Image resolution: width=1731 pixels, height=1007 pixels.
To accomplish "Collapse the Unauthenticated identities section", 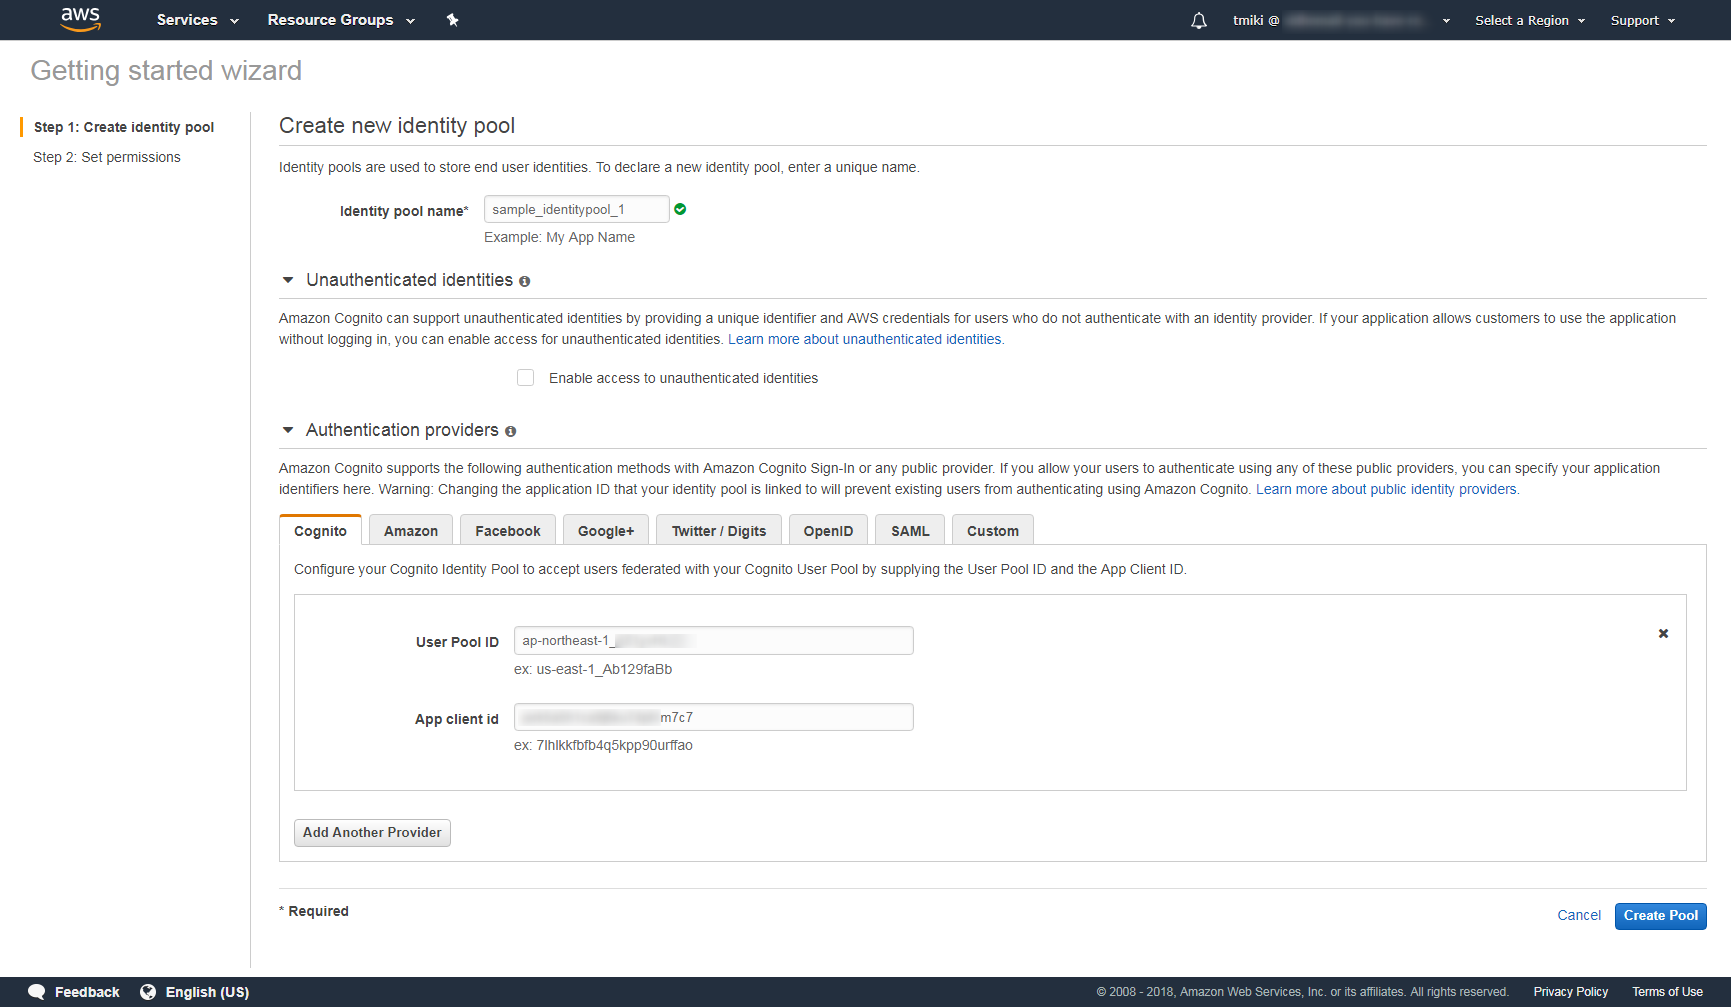I will (x=288, y=280).
